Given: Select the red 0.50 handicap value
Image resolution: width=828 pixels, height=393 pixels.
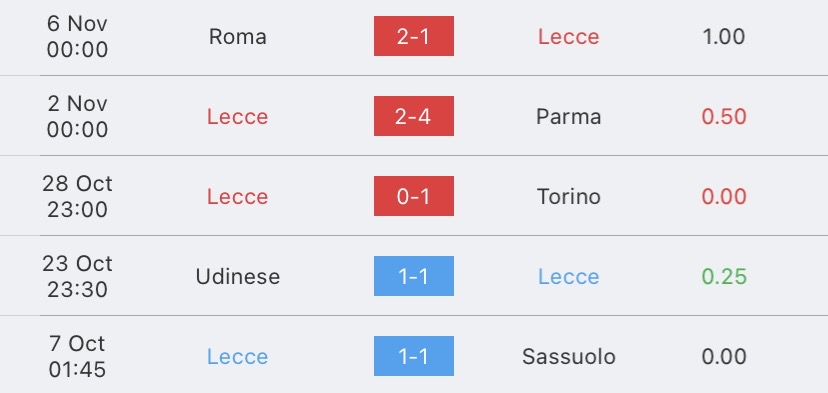Looking at the screenshot, I should [724, 117].
